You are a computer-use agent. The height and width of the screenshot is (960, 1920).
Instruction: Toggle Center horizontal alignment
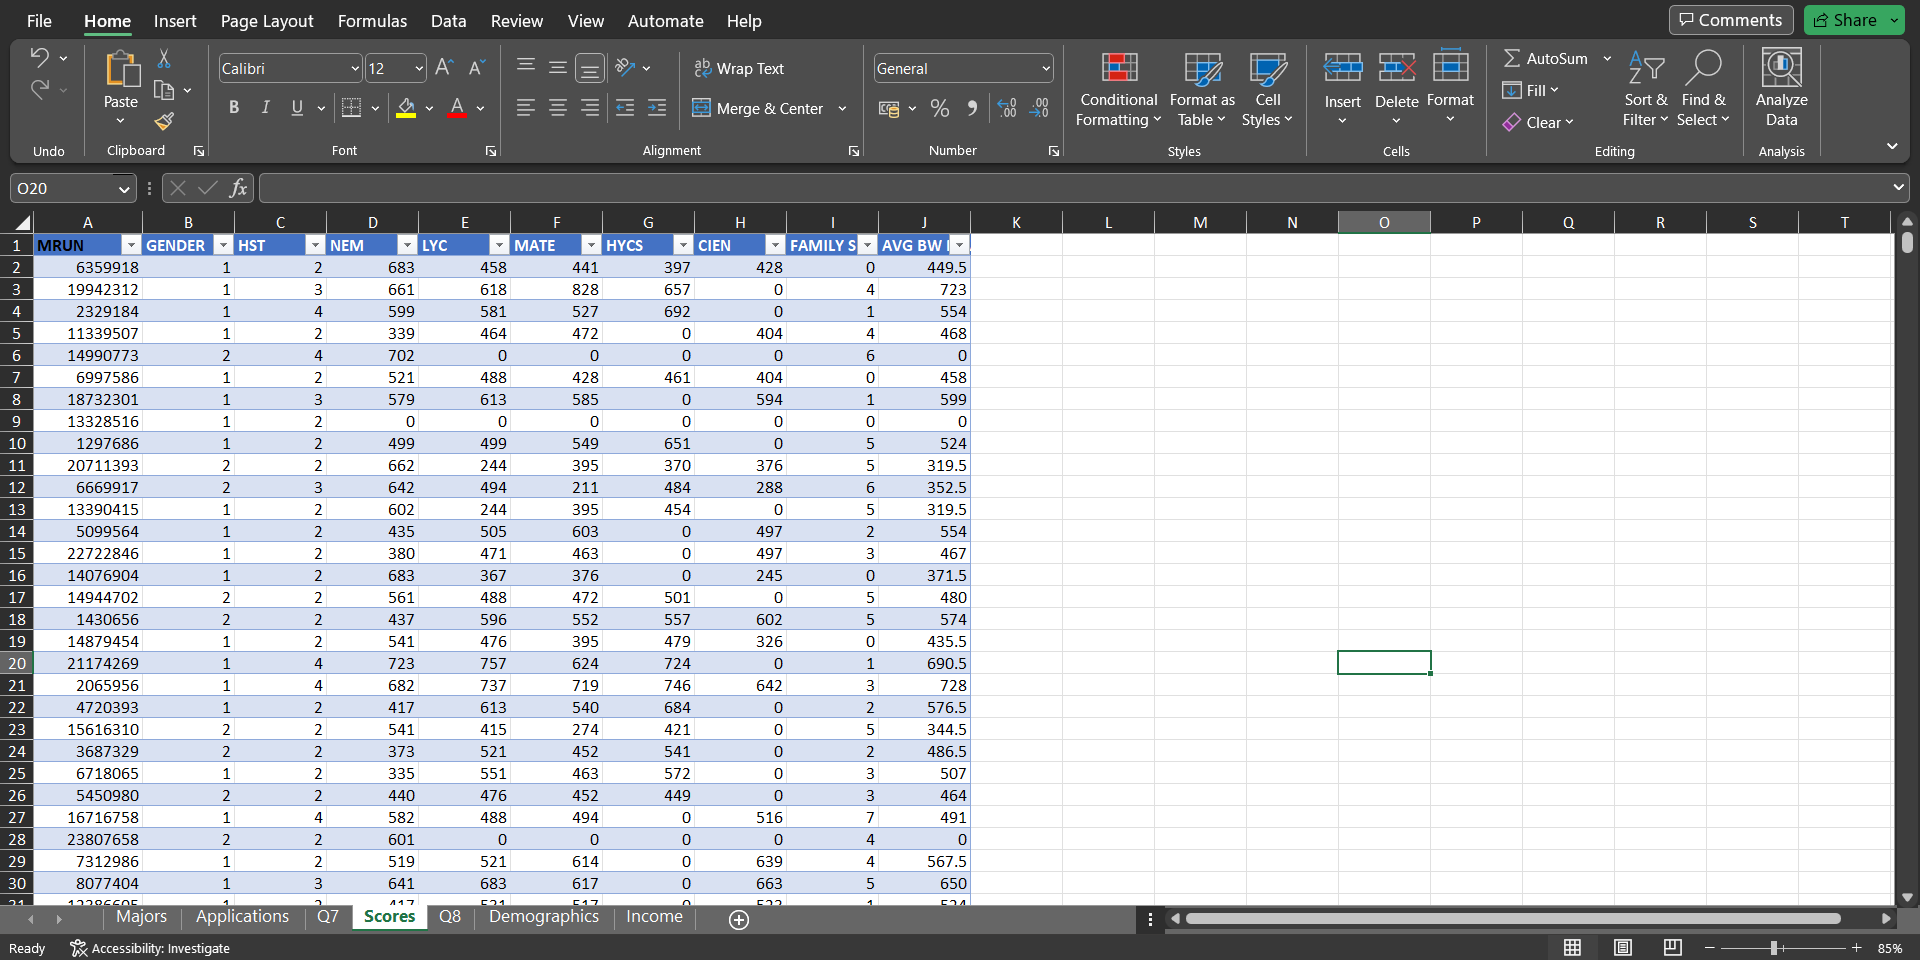(558, 108)
